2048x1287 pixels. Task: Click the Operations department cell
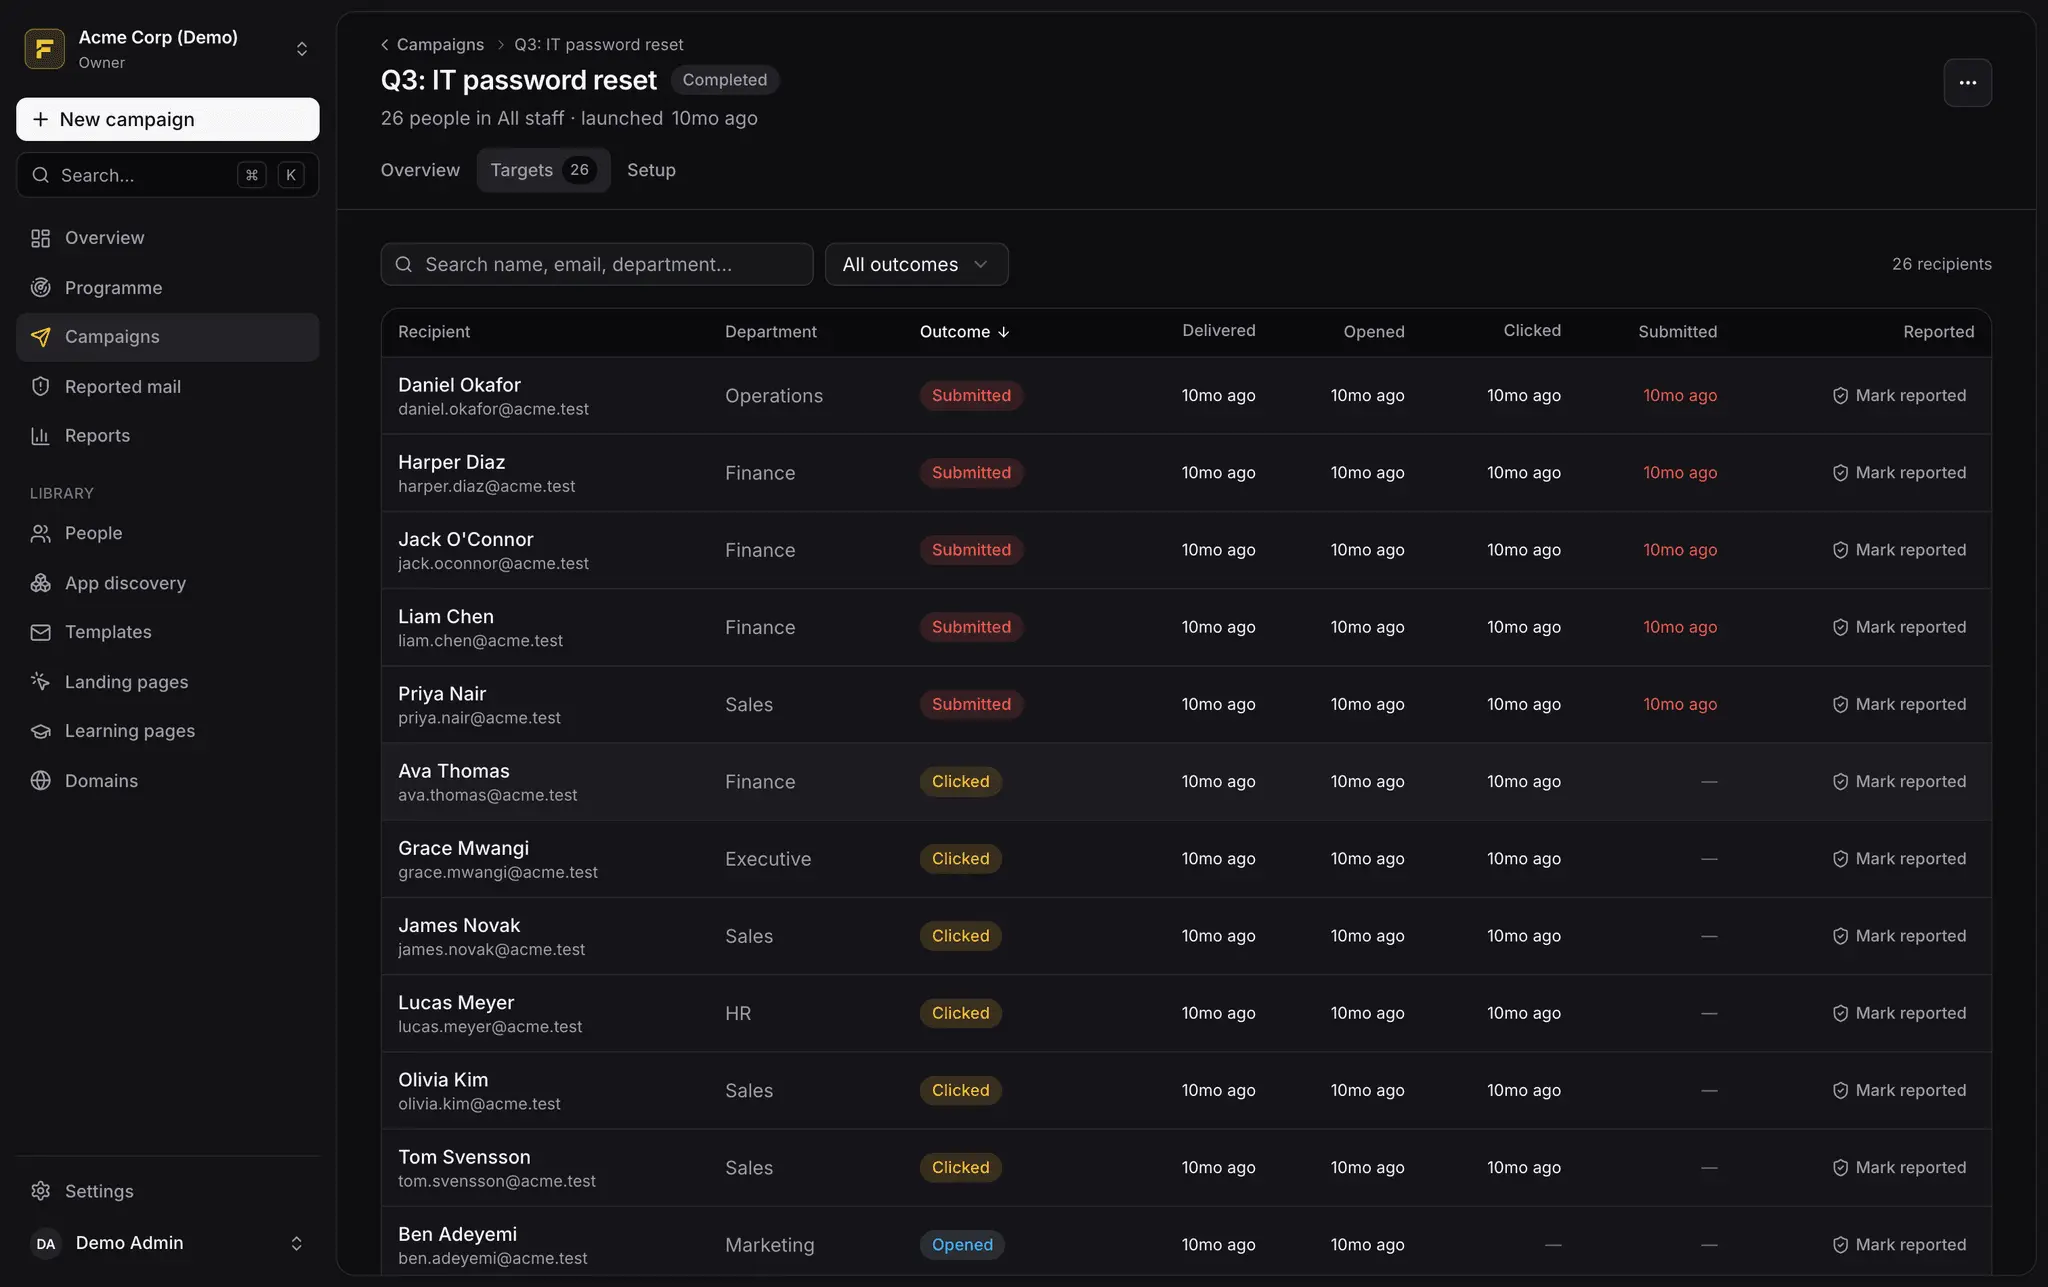pos(774,396)
